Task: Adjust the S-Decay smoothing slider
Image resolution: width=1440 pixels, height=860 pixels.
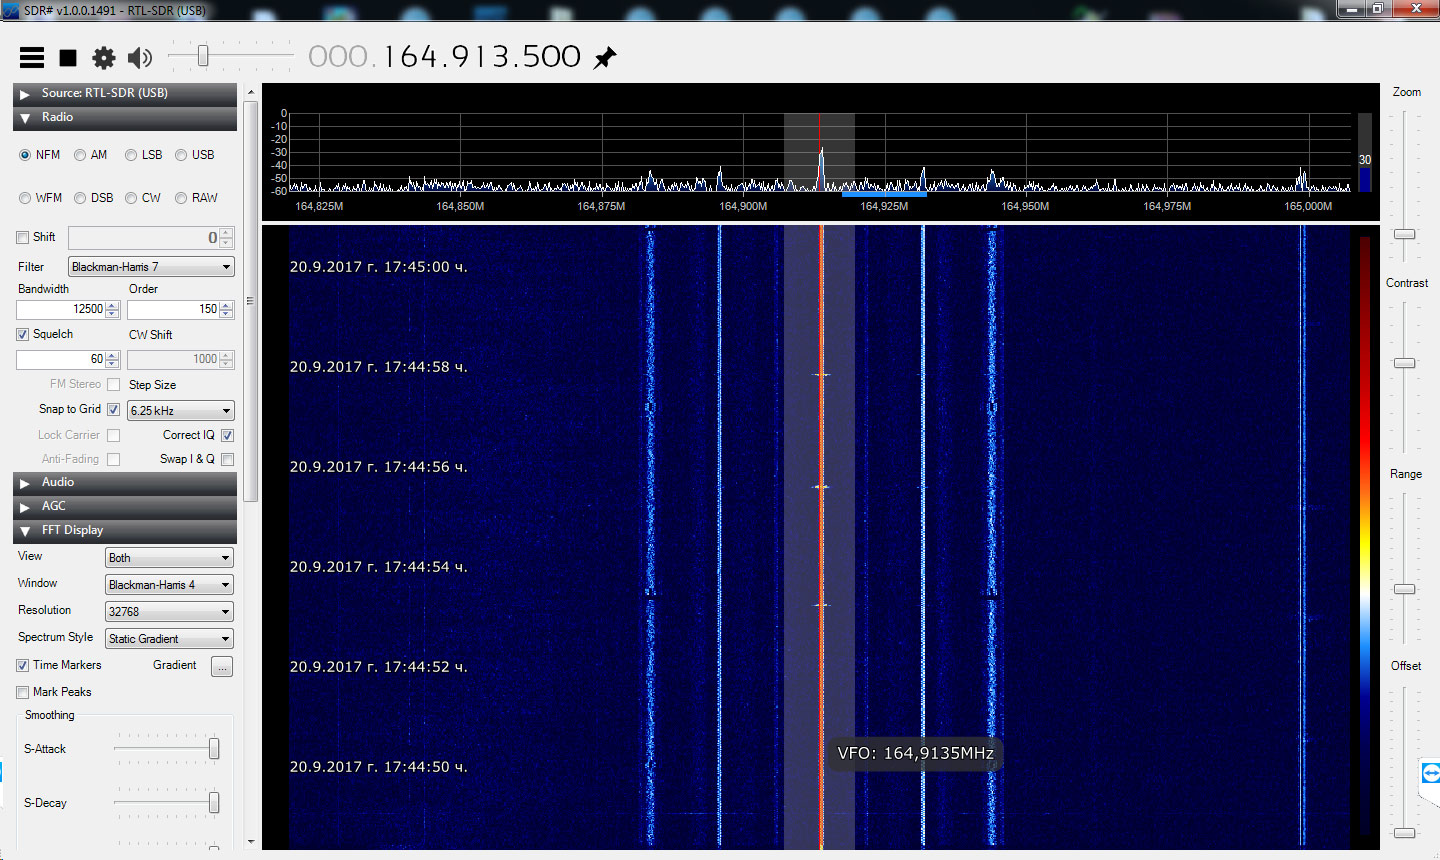Action: [x=214, y=803]
